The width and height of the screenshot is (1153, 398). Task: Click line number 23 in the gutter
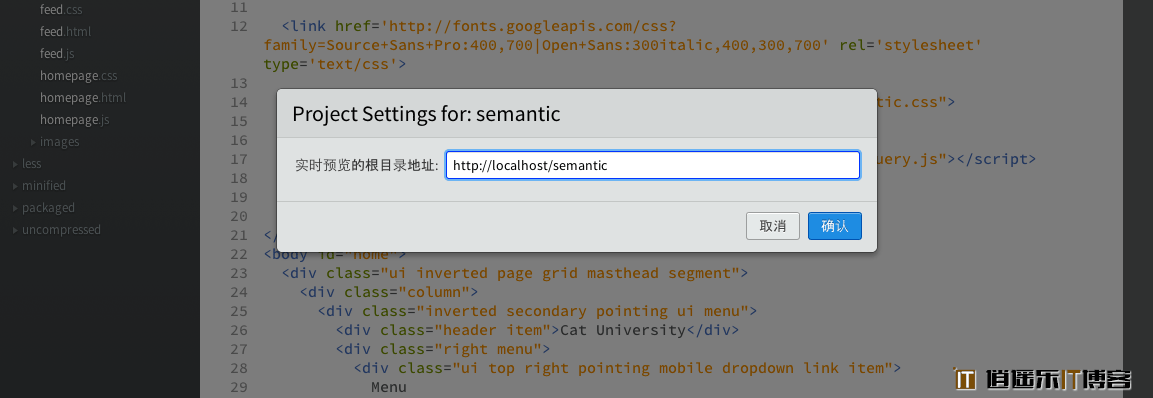click(x=238, y=274)
